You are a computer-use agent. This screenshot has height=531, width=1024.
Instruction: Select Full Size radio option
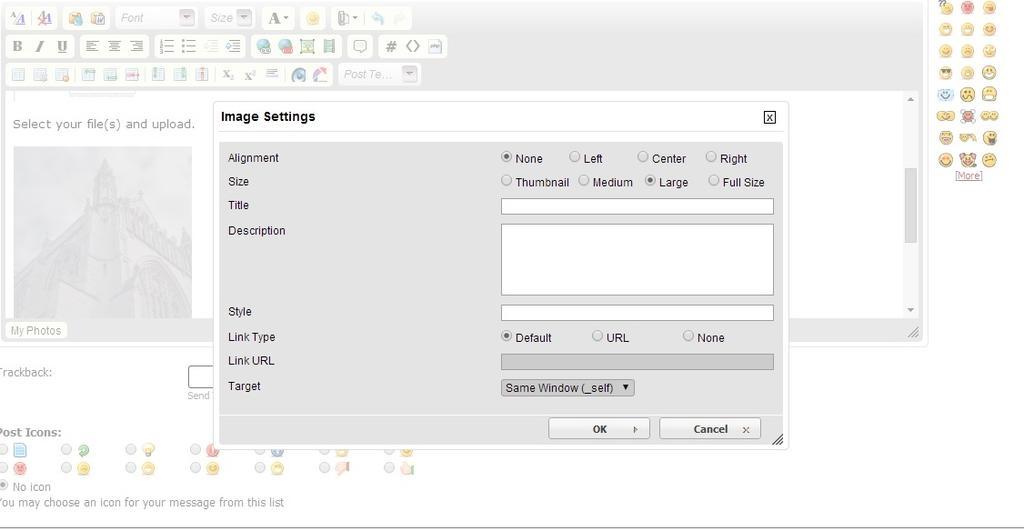714,181
